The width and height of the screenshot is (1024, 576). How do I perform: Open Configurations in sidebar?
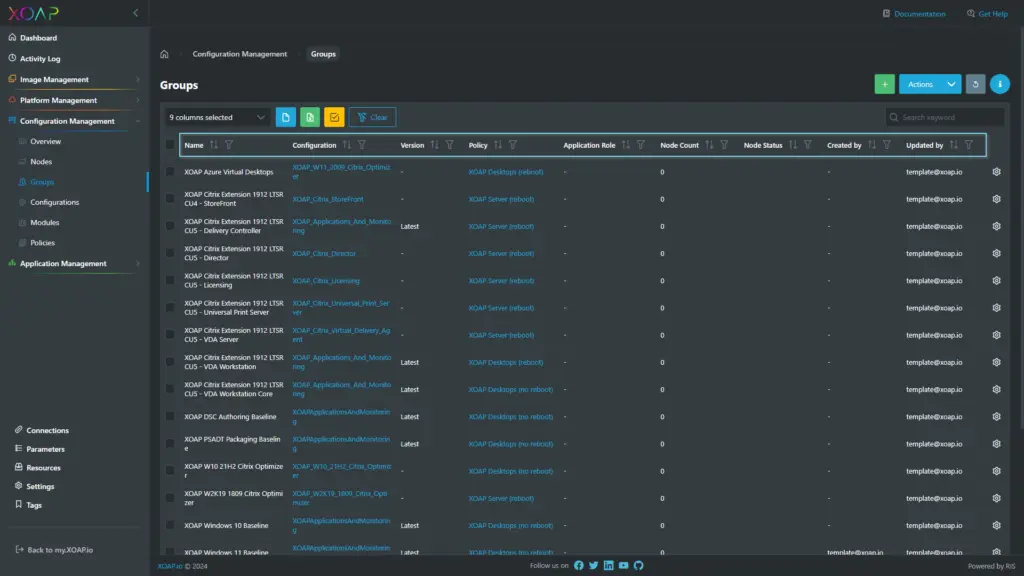click(x=54, y=202)
